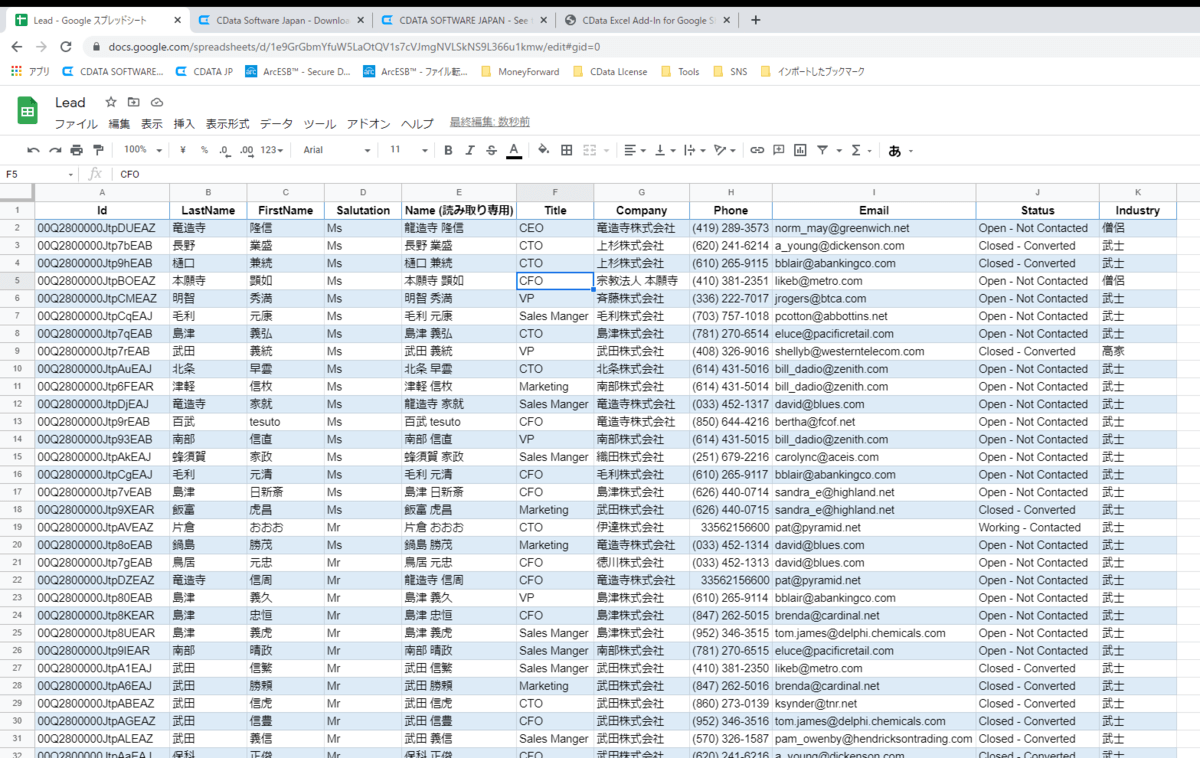Click the text color underlined A
Viewport: 1200px width, 758px height.
pos(514,150)
